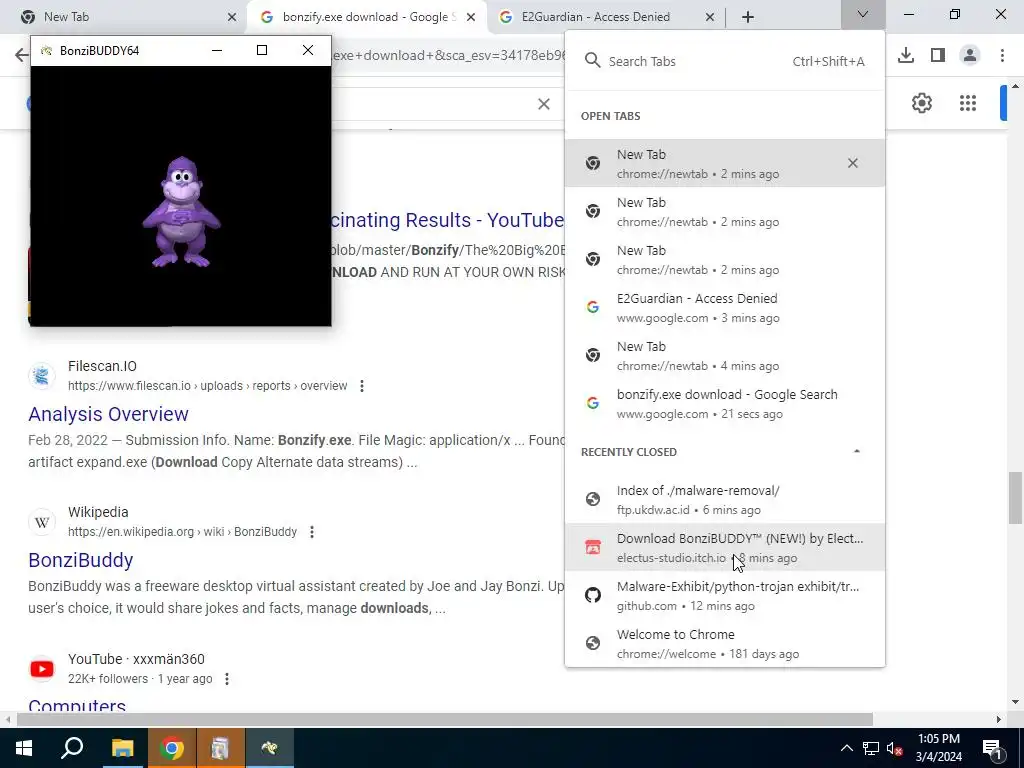1024x768 pixels.
Task: Click the Search Tabs input field
Action: tap(725, 61)
